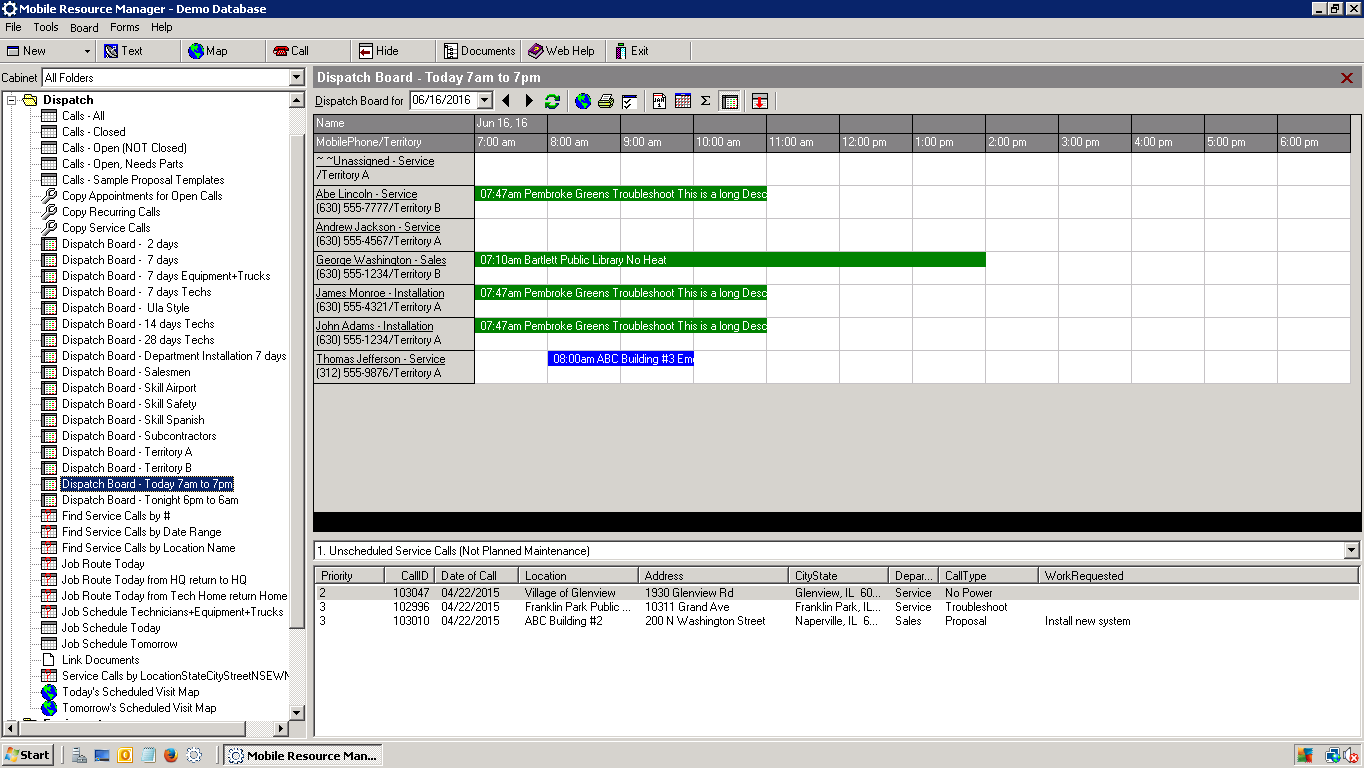Open George Washington - Sales technician link

pyautogui.click(x=381, y=260)
